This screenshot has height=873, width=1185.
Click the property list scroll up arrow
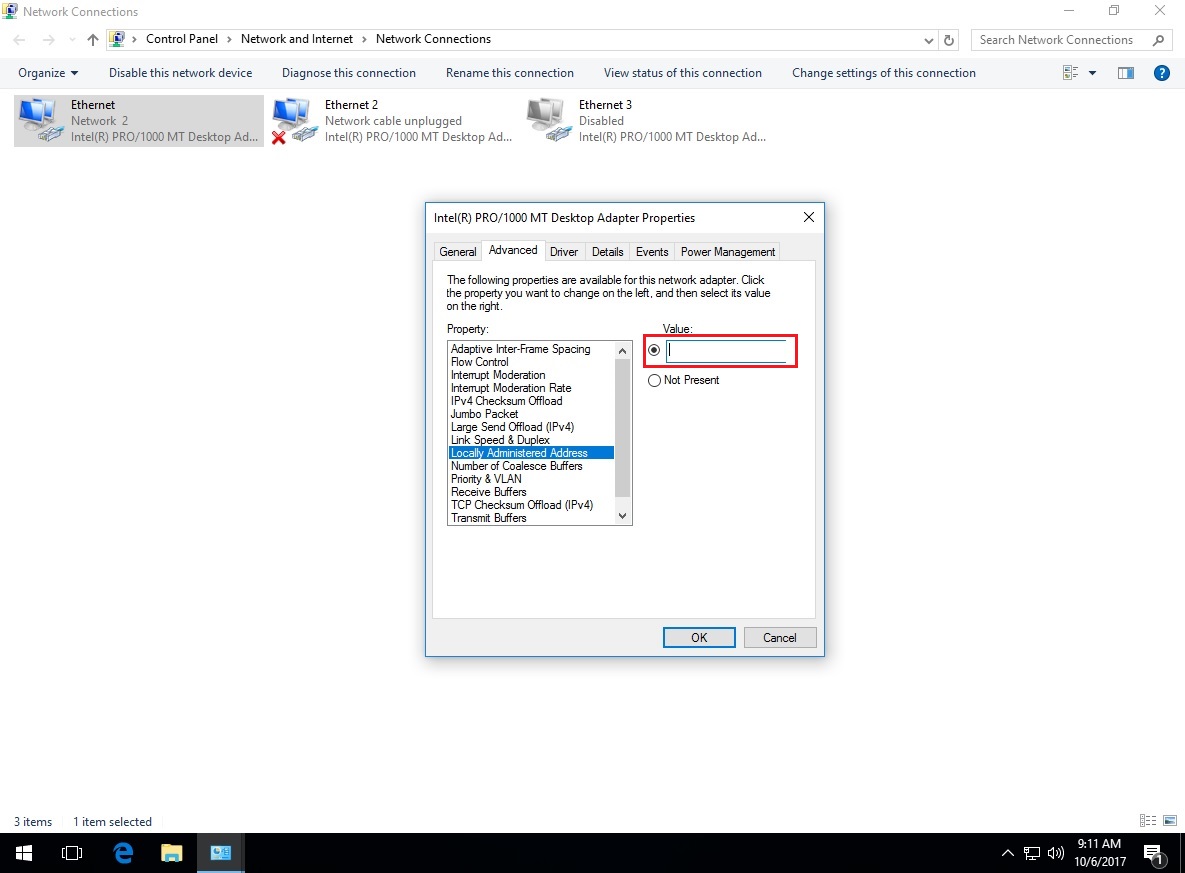(x=623, y=351)
